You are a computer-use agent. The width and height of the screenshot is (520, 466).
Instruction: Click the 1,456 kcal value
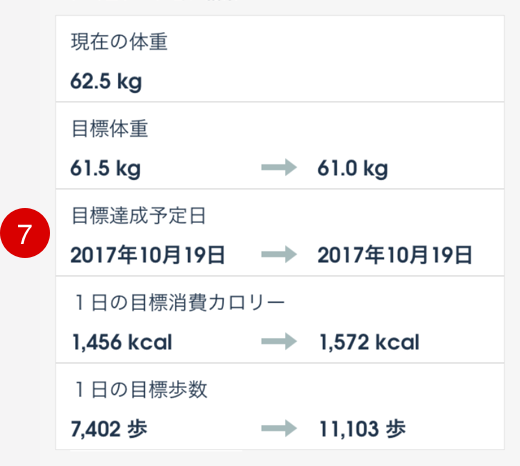click(122, 342)
